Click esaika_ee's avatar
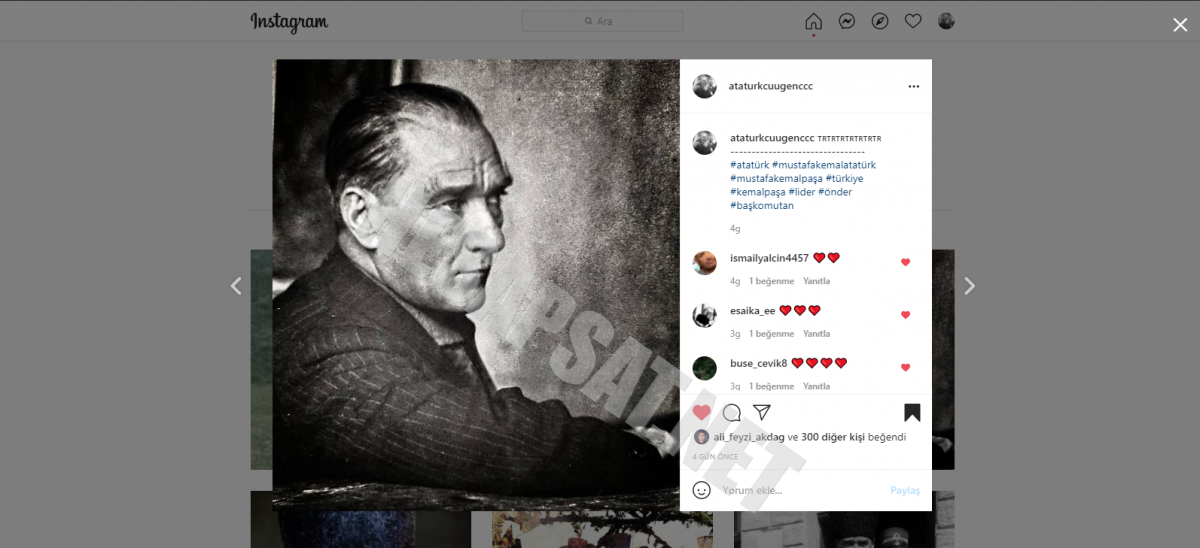Screen dimensions: 1200x548 coord(705,315)
